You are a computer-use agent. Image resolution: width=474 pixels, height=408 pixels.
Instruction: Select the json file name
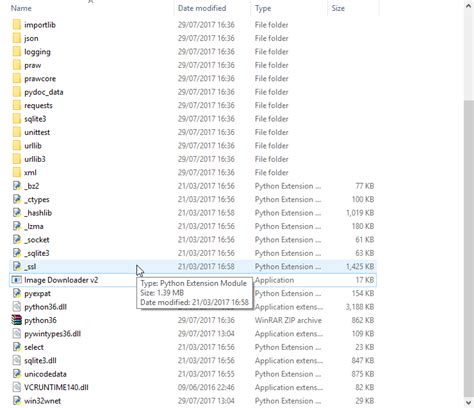pos(31,38)
